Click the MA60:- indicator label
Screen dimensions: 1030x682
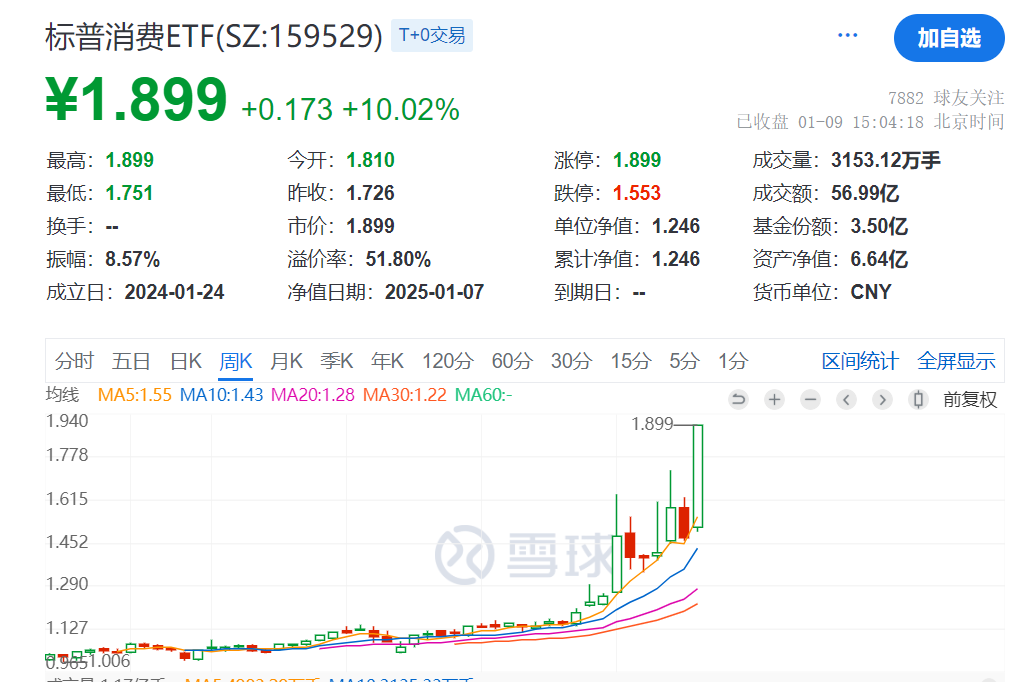coord(483,395)
